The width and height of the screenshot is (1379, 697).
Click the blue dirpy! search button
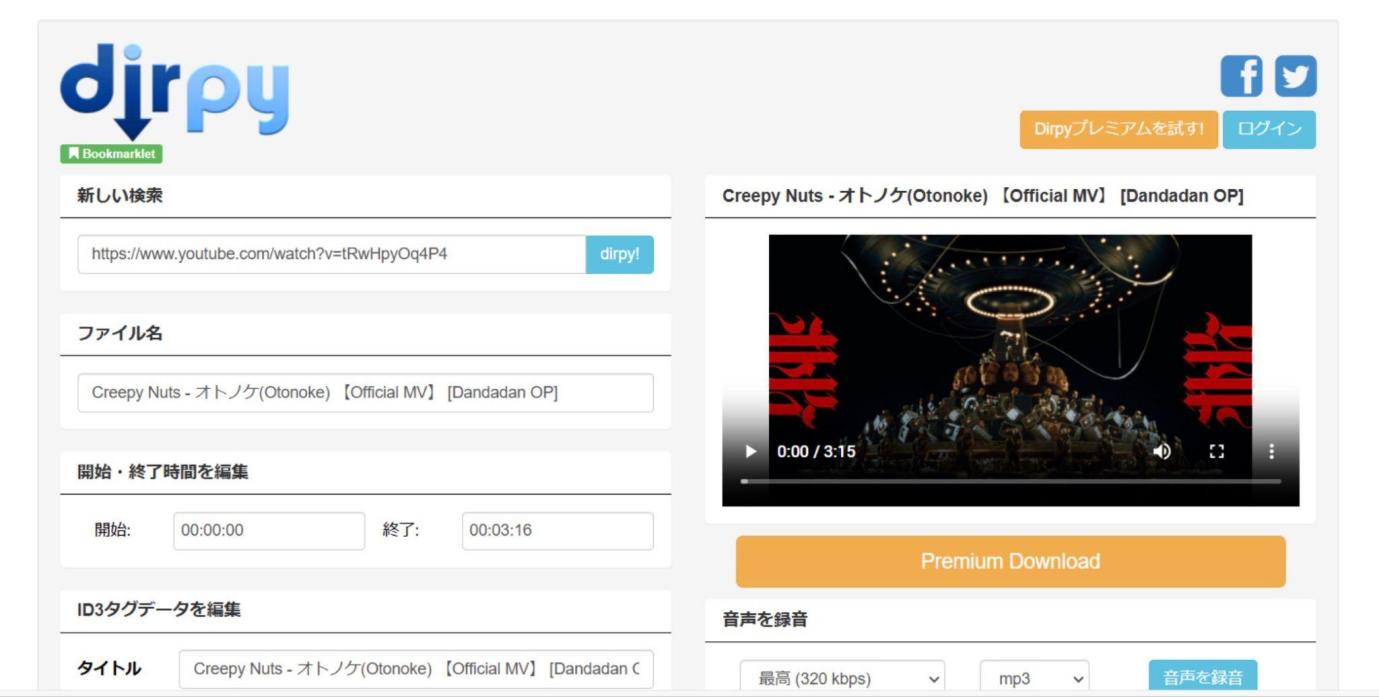pyautogui.click(x=619, y=254)
